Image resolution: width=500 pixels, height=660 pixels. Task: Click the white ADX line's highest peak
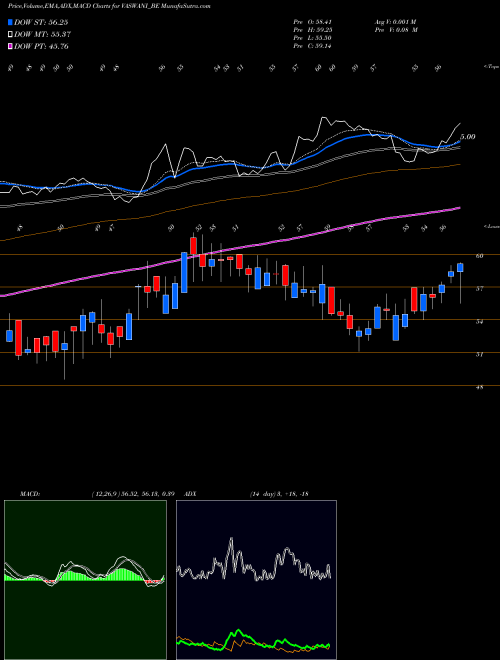coord(231,540)
